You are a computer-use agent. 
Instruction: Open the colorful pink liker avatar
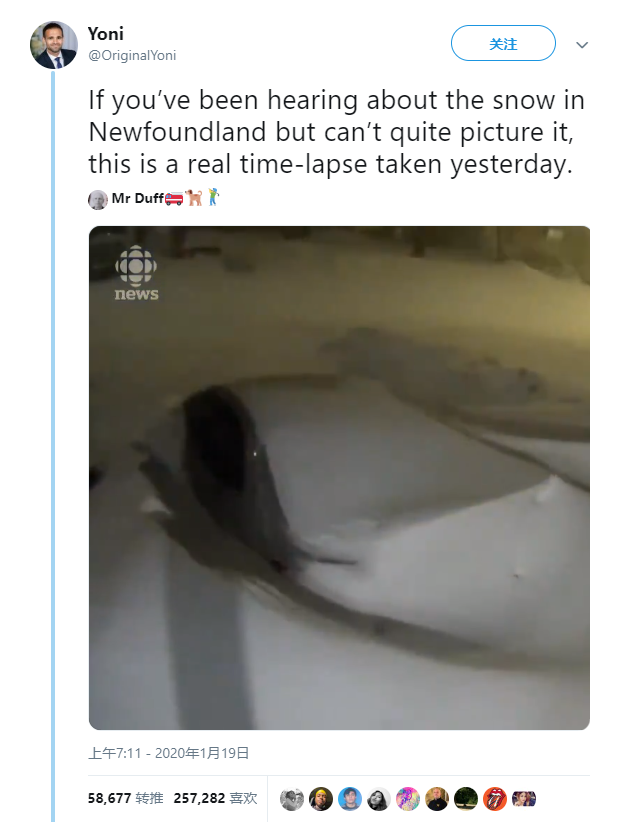tap(408, 799)
